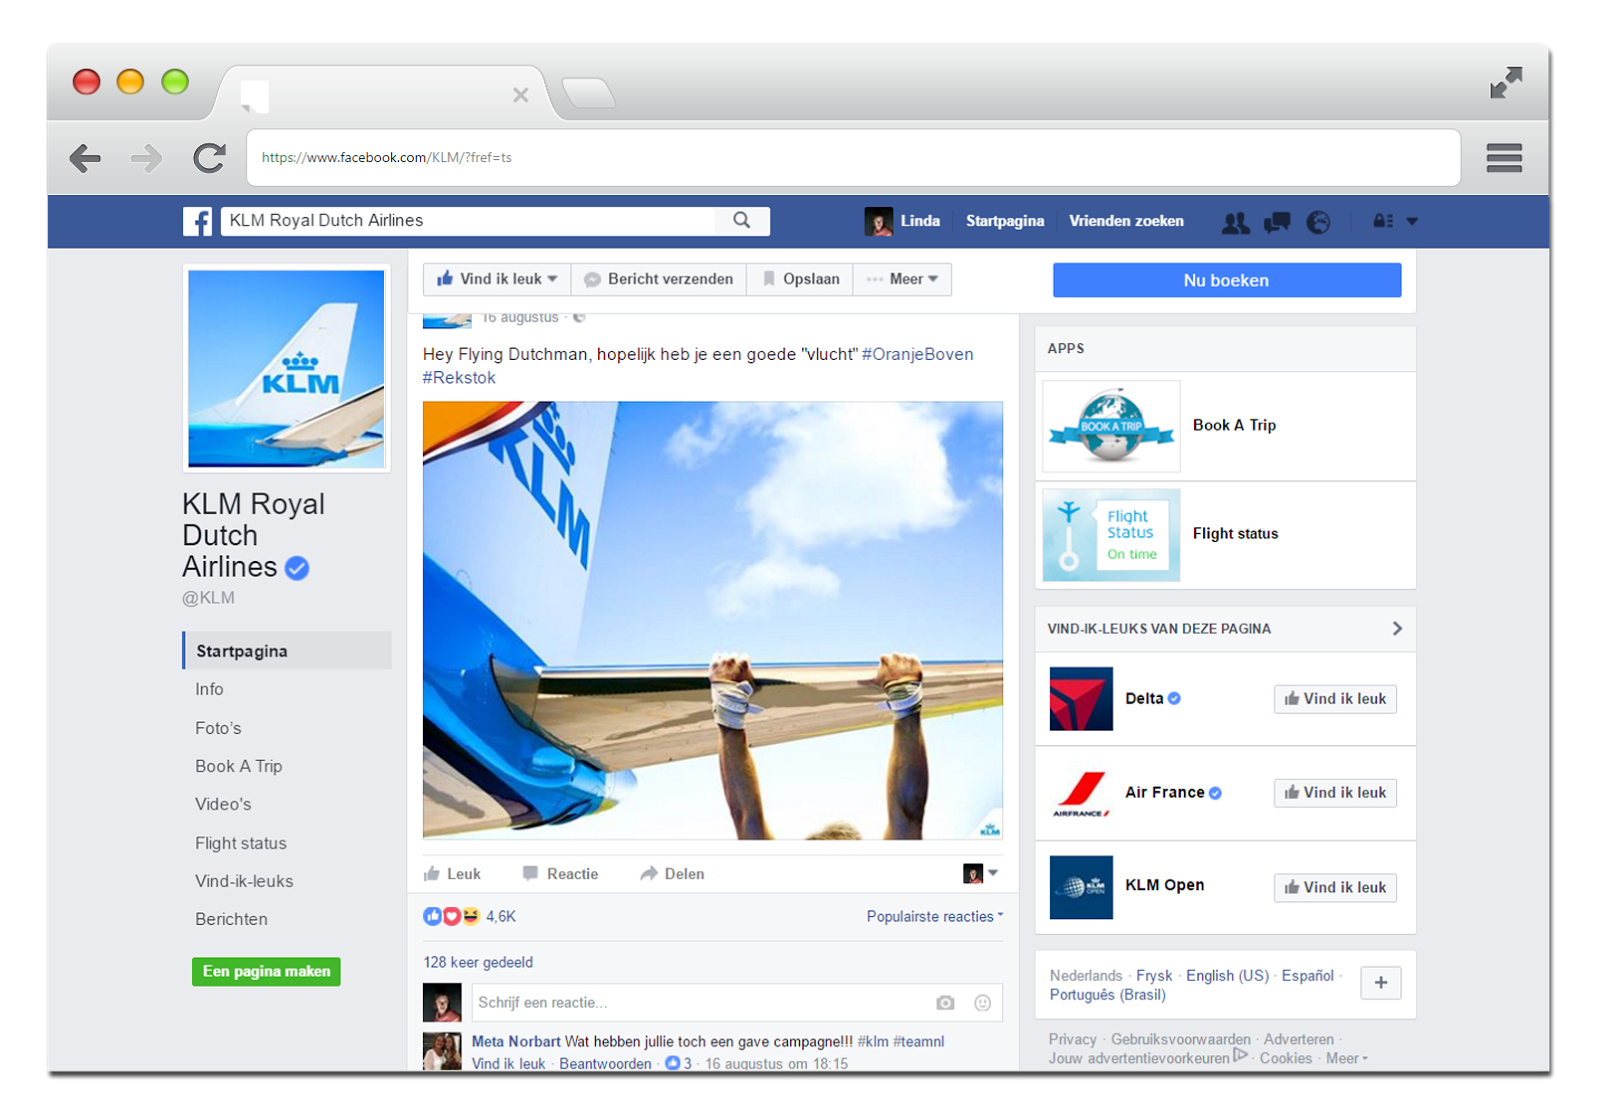Open the KLM tail post photo
Screen dimensions: 1600x1112
click(x=712, y=620)
